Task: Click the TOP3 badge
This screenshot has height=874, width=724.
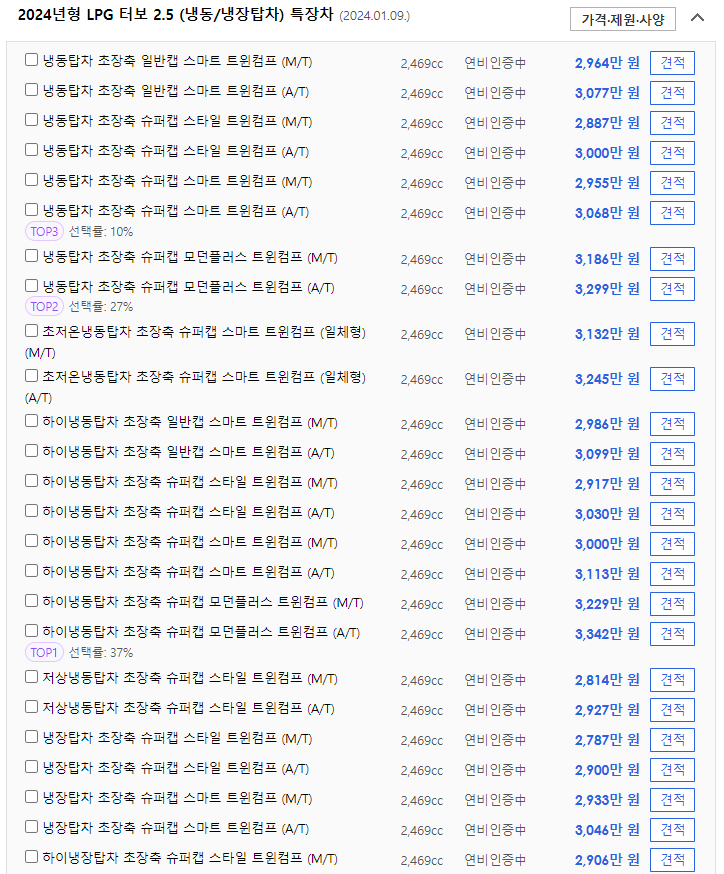Action: [x=44, y=231]
